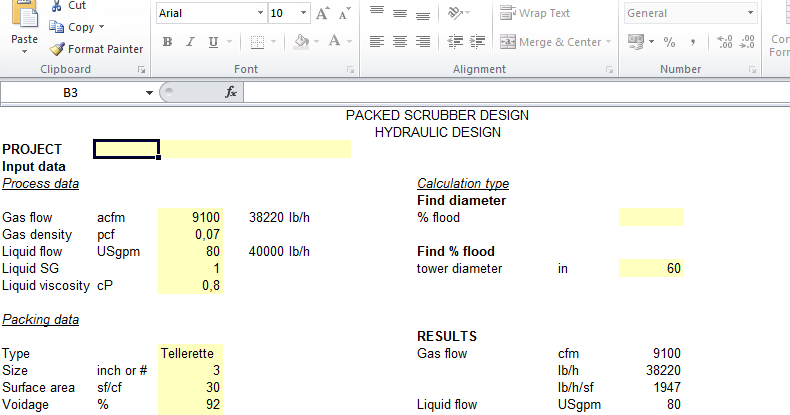Apply the Font Color letter A
The width and height of the screenshot is (790, 415).
[334, 41]
